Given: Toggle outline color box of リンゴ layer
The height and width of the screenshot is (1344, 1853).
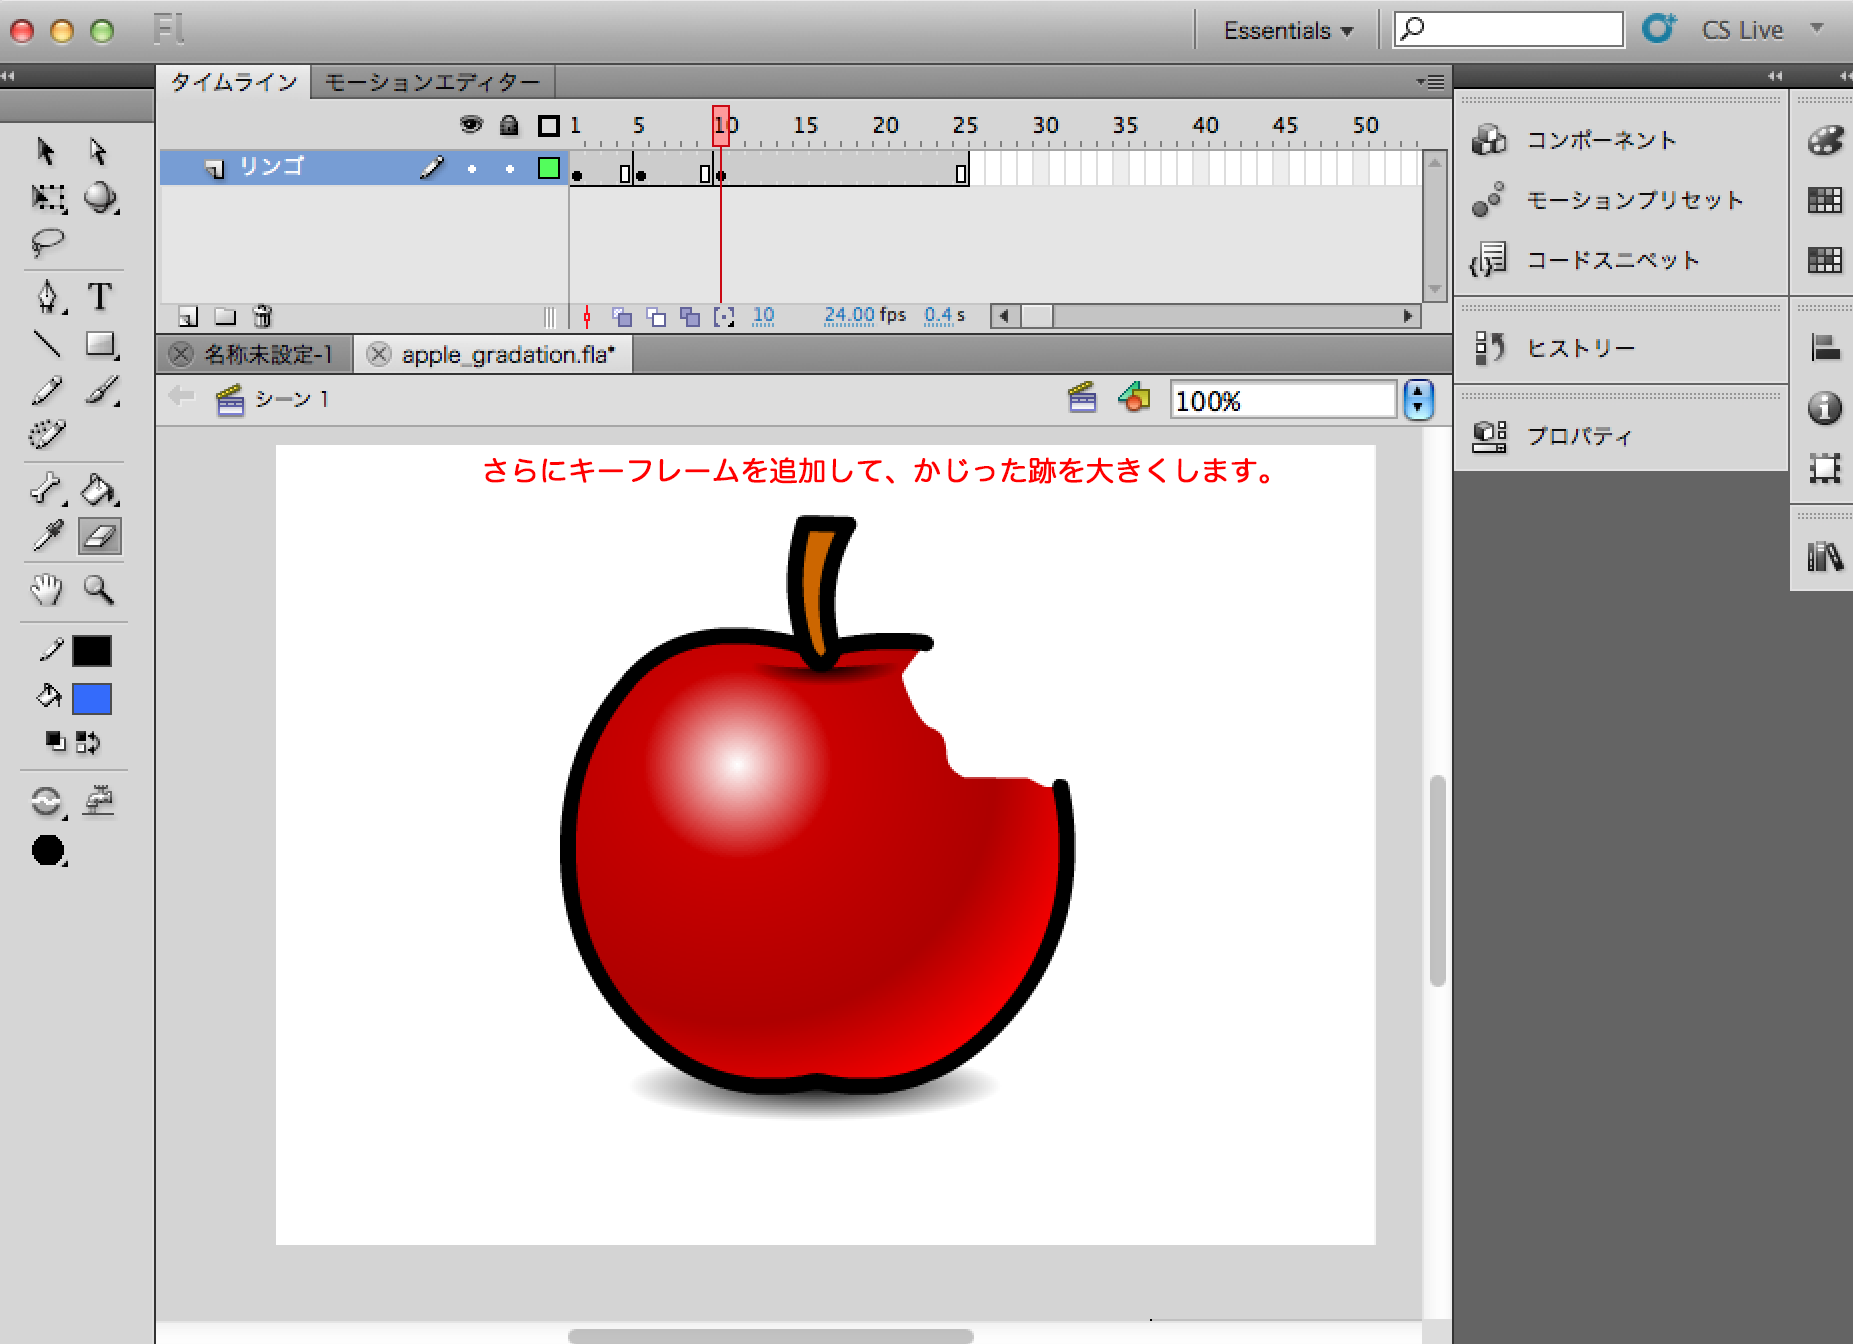Looking at the screenshot, I should coord(548,168).
